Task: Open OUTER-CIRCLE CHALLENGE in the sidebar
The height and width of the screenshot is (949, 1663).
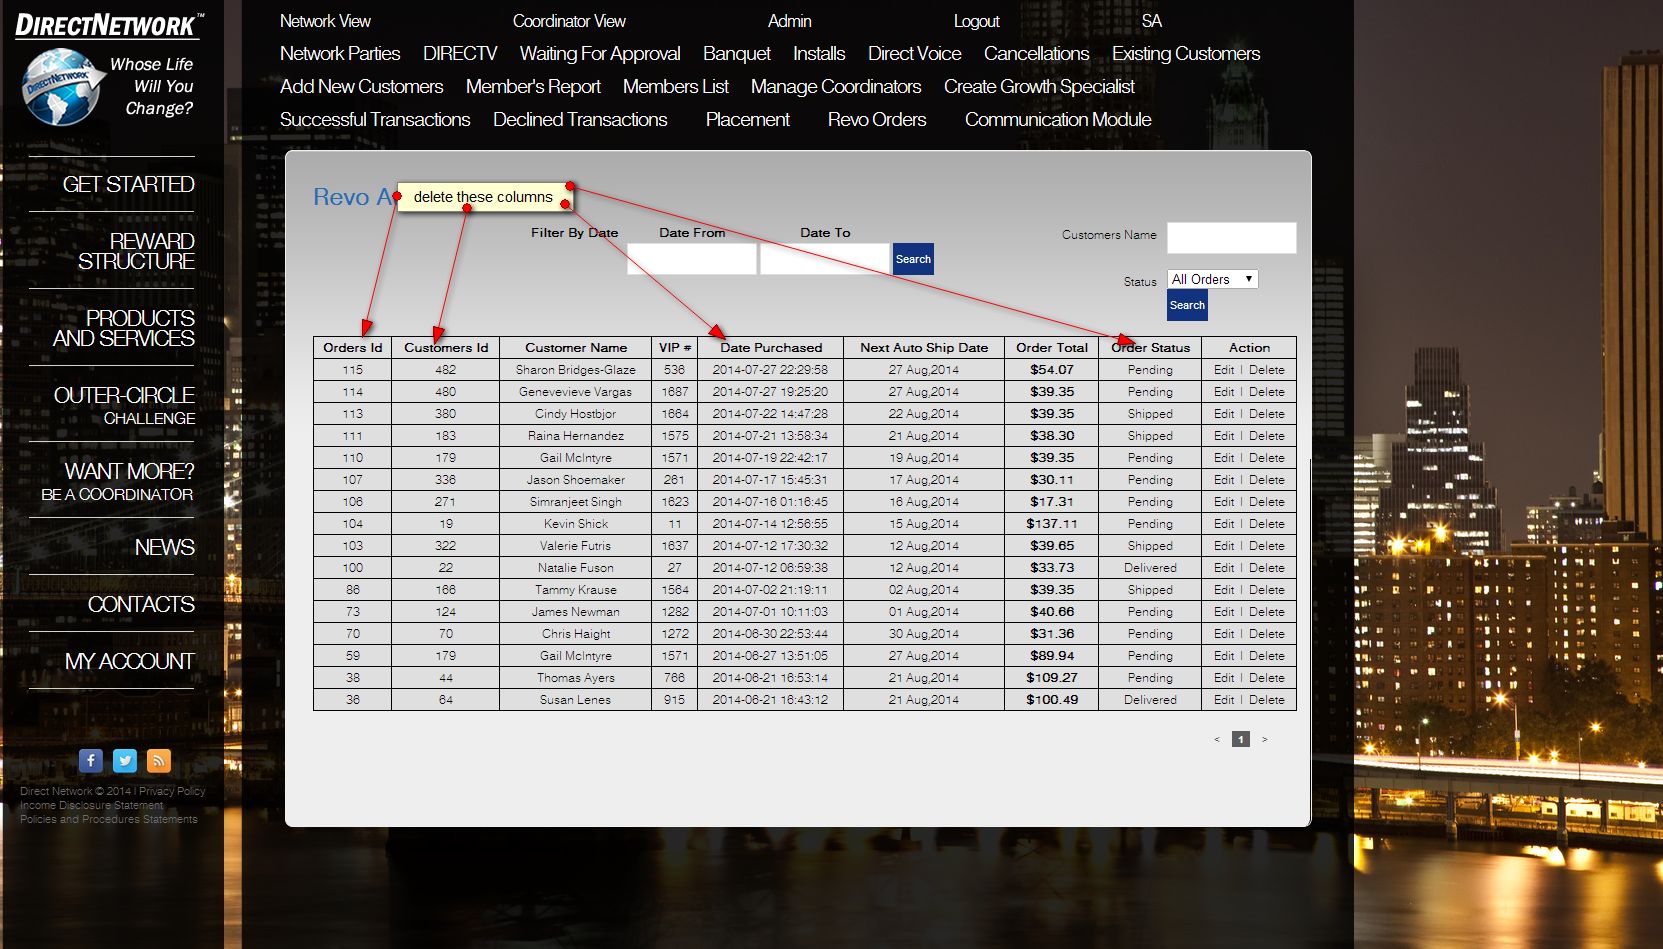Action: (x=125, y=405)
